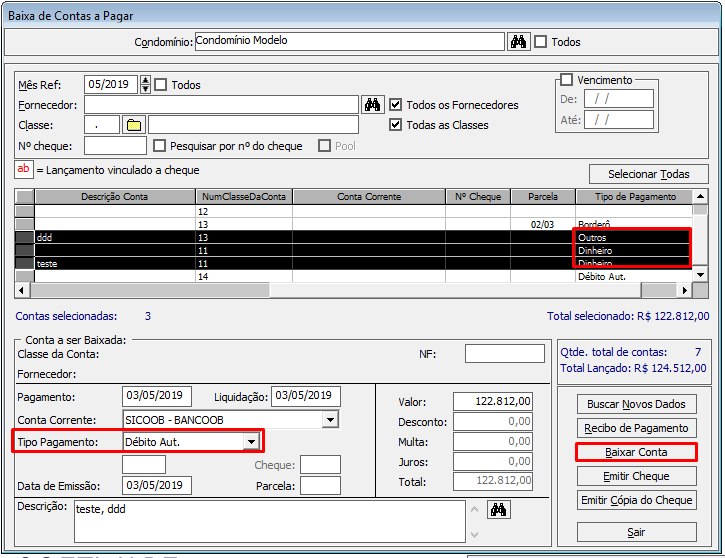This screenshot has height=558, width=725.
Task: Click the binoculars icon next to Descrição
Action: pos(498,510)
